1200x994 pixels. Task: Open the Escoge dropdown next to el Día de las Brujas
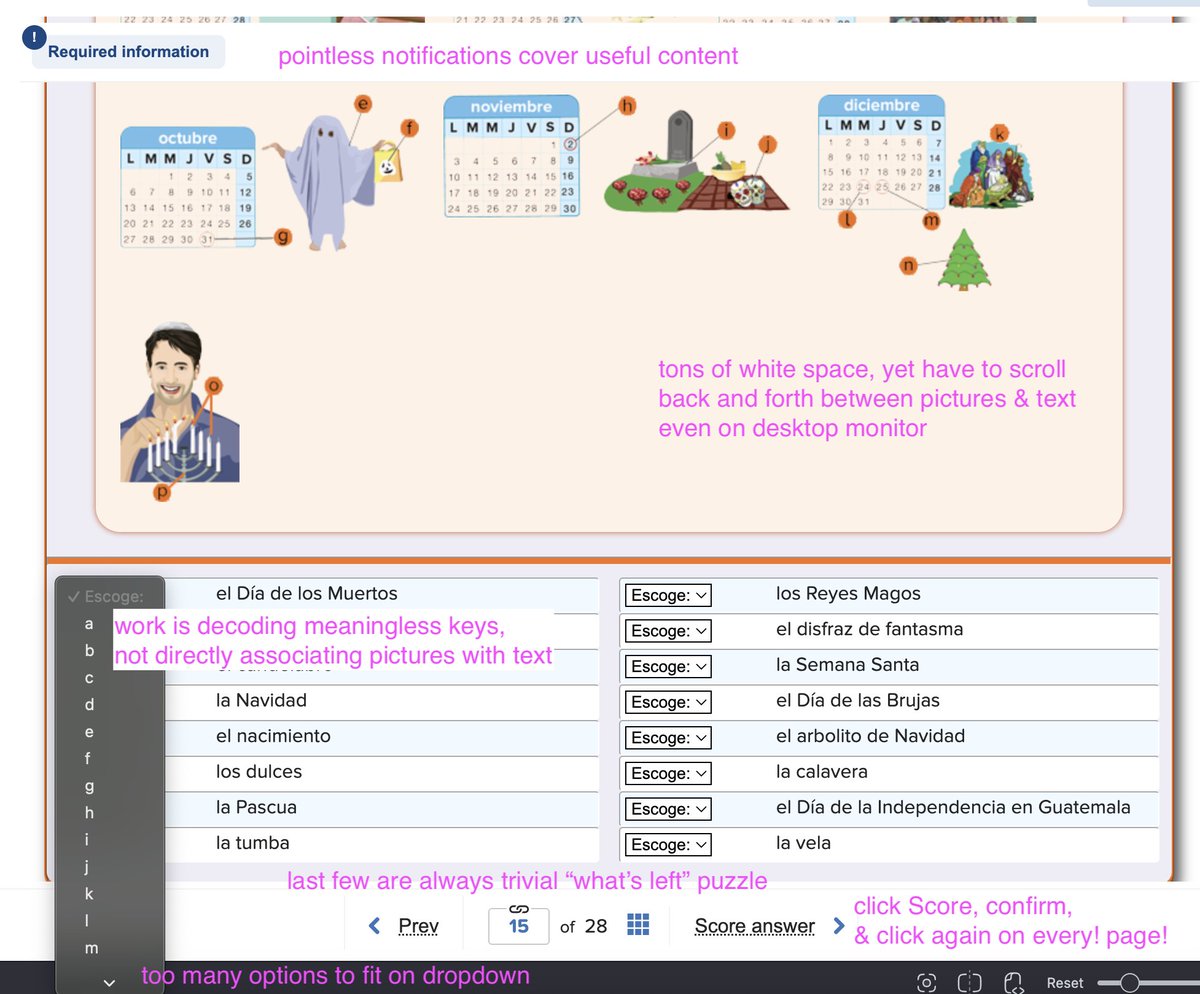pyautogui.click(x=667, y=702)
